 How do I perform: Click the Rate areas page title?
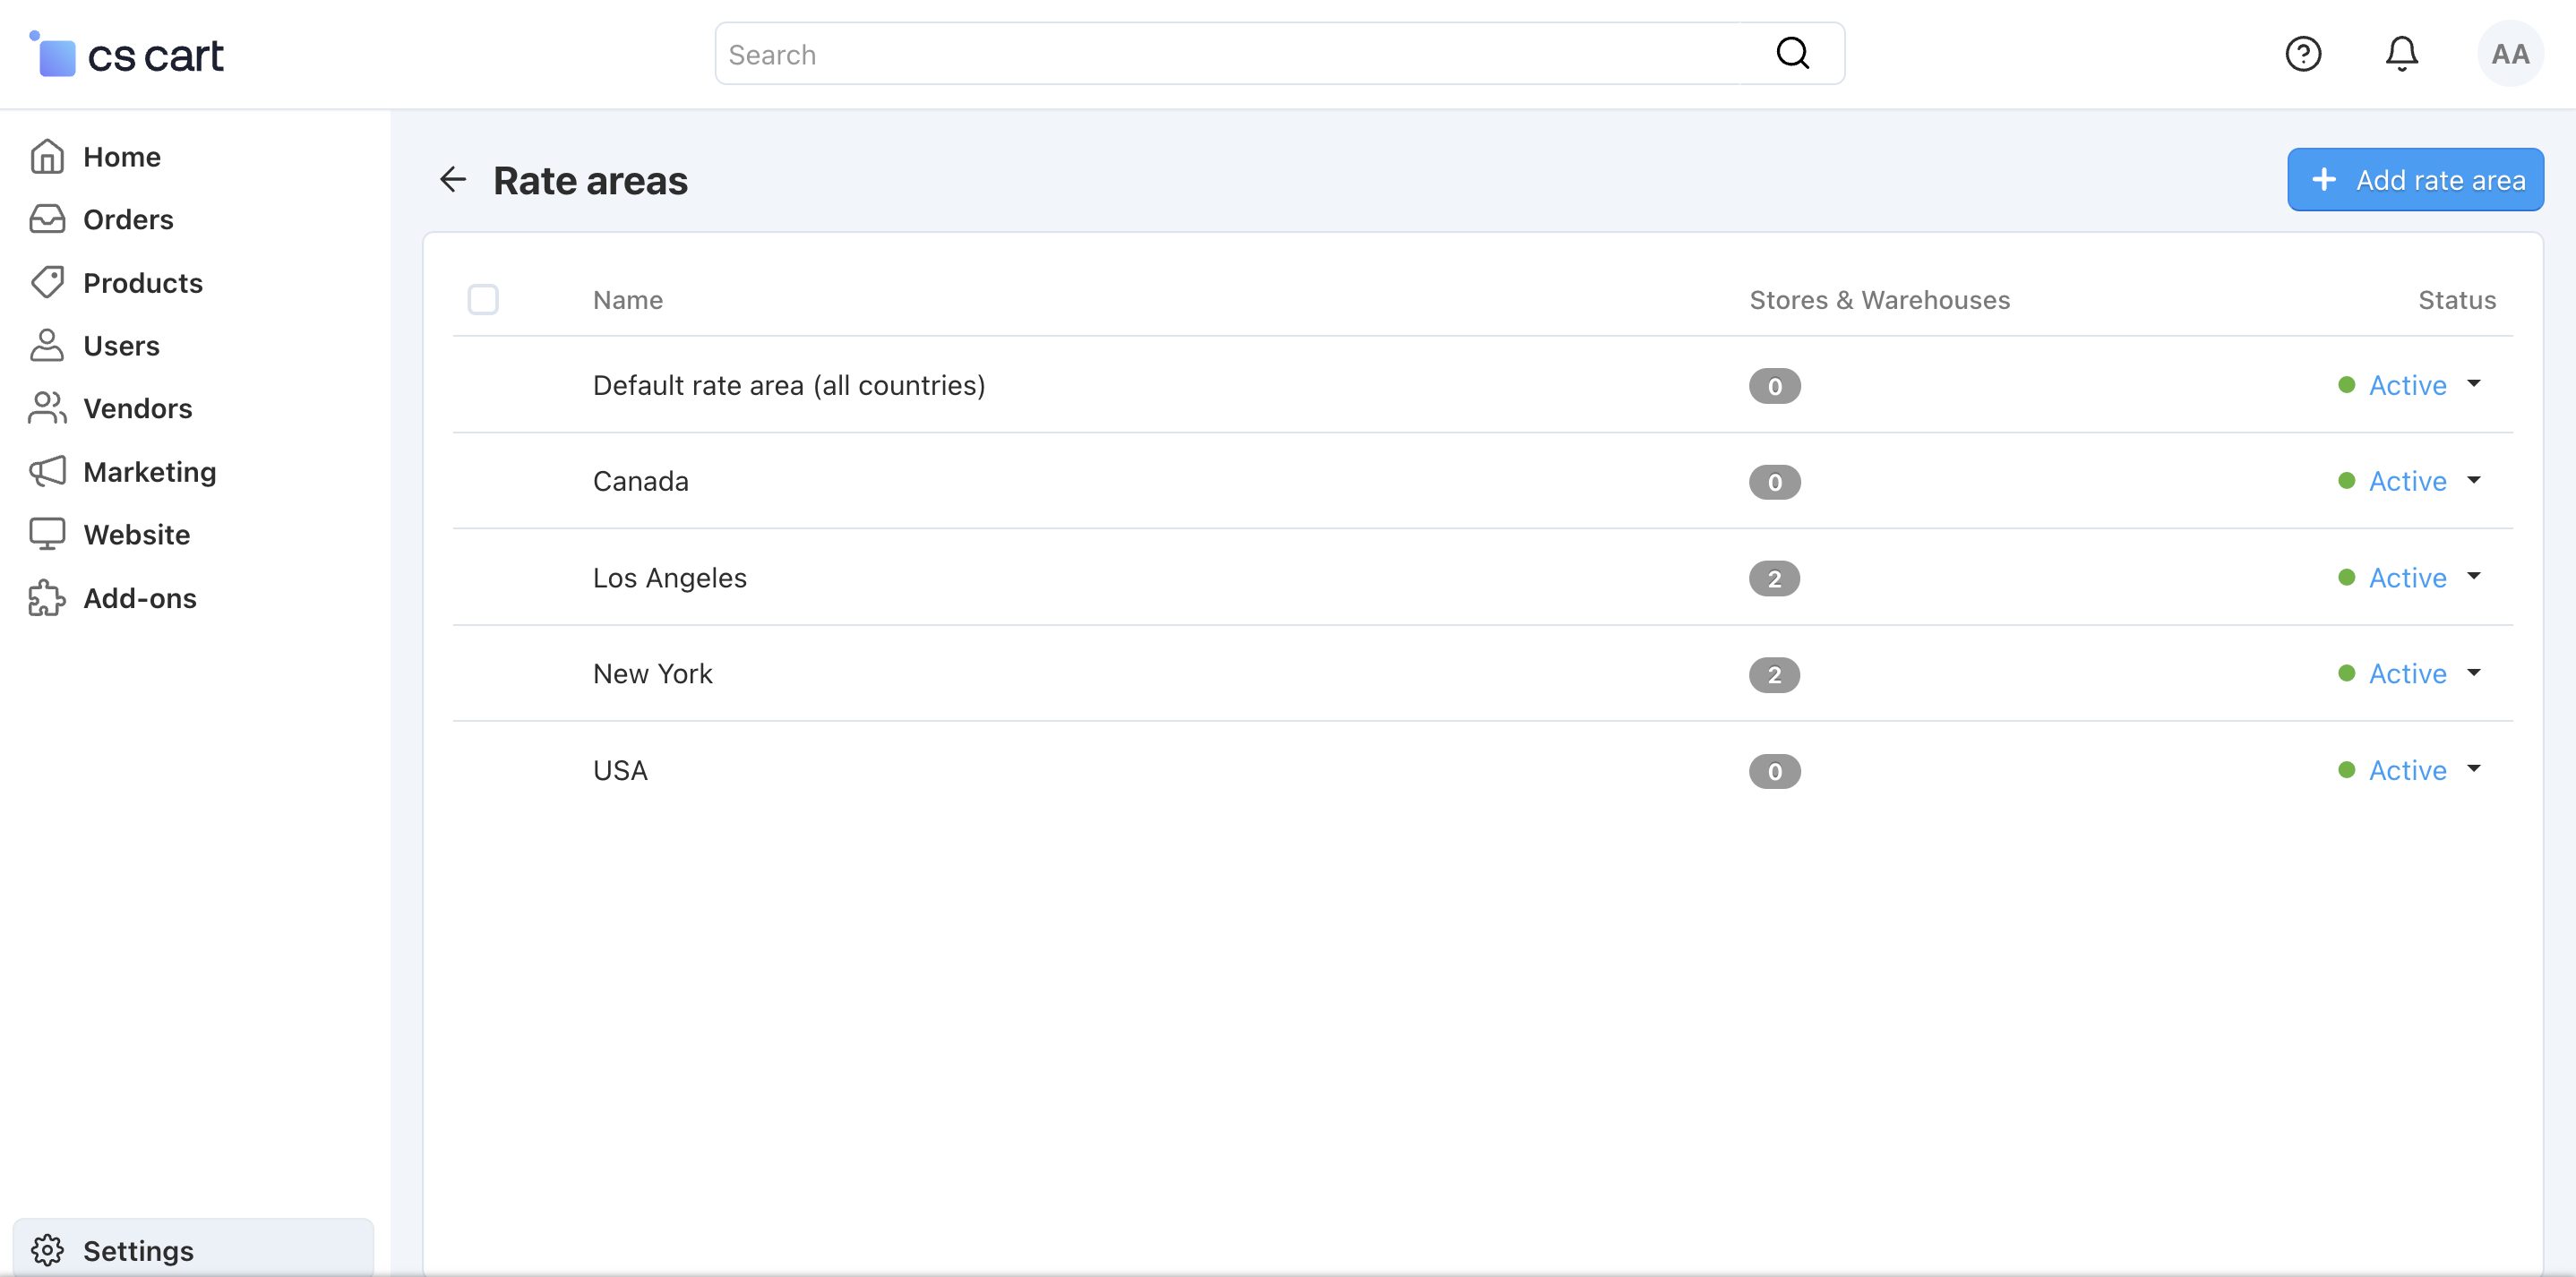[x=590, y=180]
